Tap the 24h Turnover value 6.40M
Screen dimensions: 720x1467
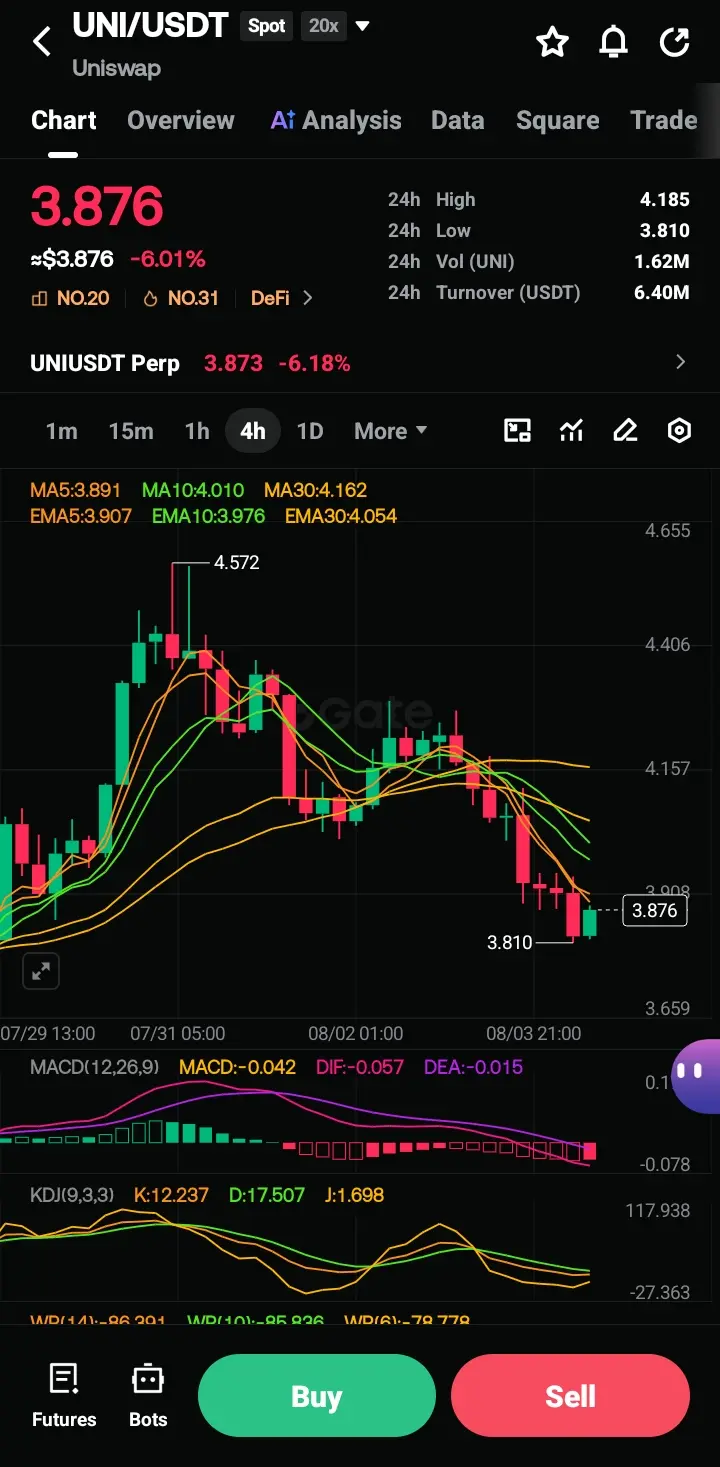tap(662, 293)
